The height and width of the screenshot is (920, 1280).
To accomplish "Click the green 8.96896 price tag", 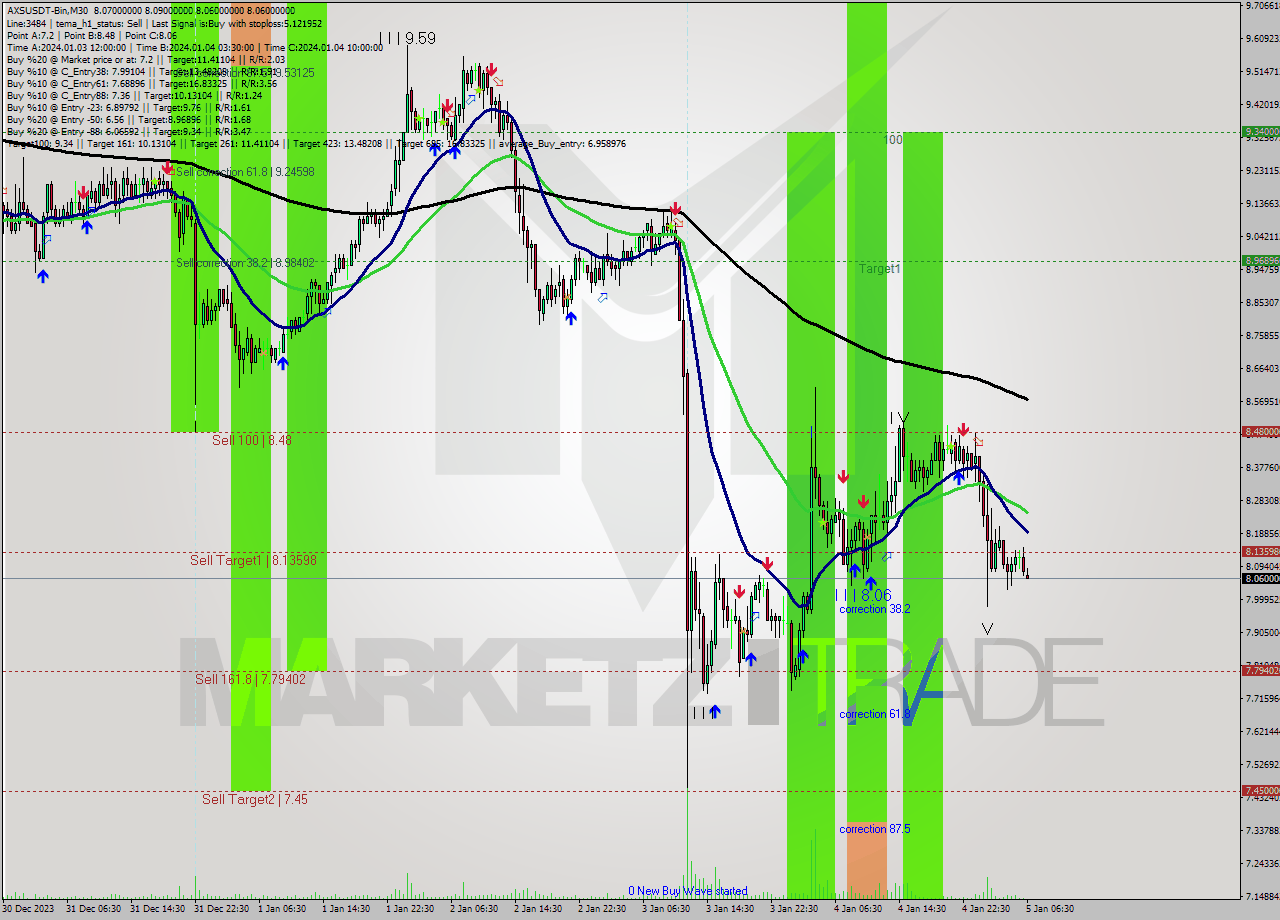I will [x=1260, y=260].
